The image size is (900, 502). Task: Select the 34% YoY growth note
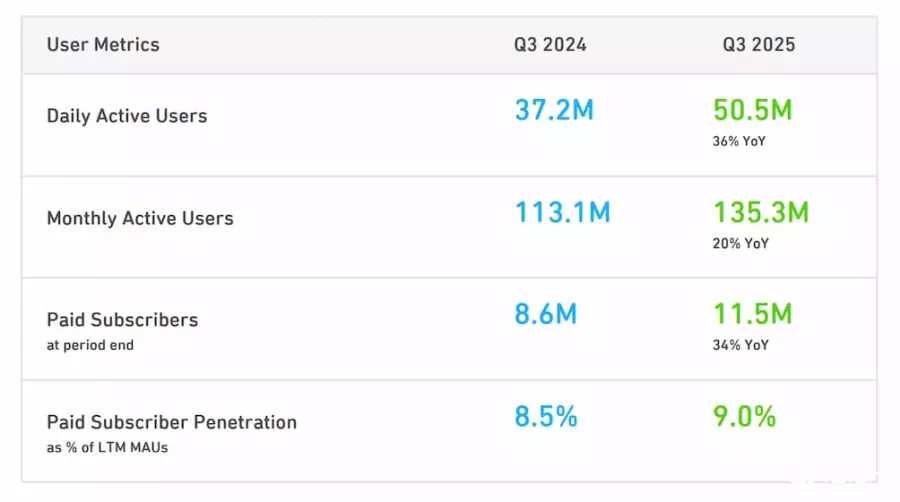tap(741, 345)
